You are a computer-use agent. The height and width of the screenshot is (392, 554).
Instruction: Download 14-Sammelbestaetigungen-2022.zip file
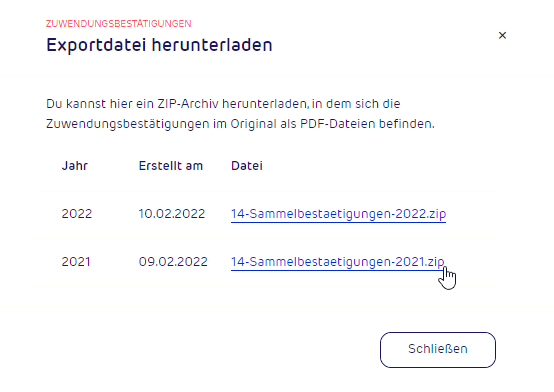(x=338, y=214)
